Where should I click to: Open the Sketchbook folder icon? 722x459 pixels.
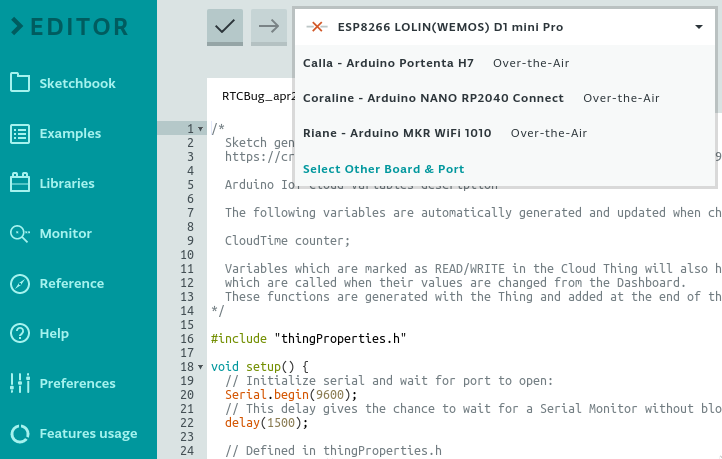pos(20,83)
